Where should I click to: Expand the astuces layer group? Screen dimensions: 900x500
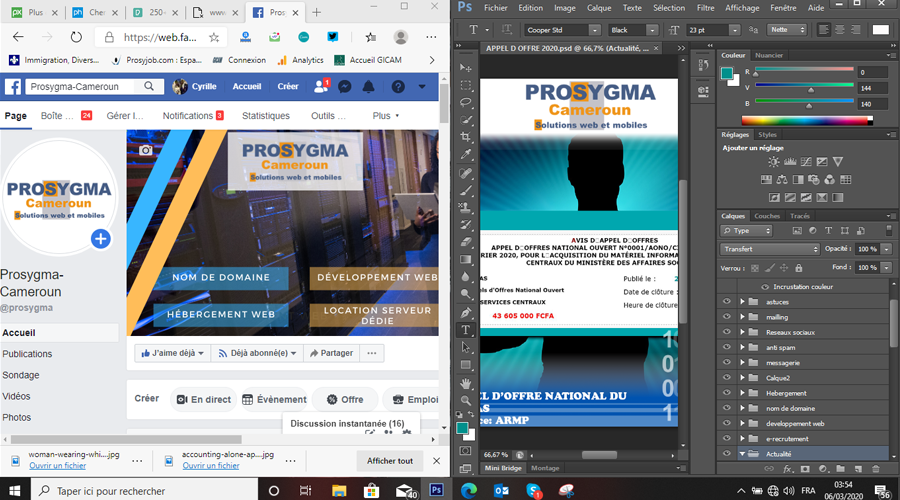742,301
